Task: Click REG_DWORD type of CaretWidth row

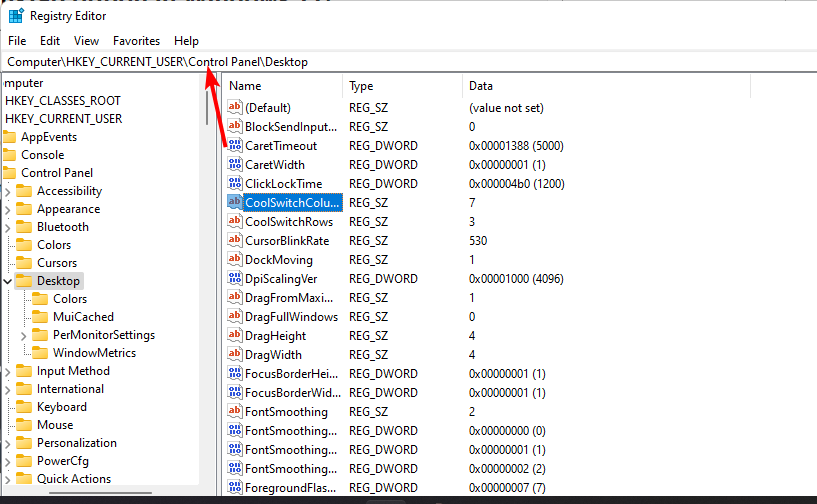Action: click(383, 165)
